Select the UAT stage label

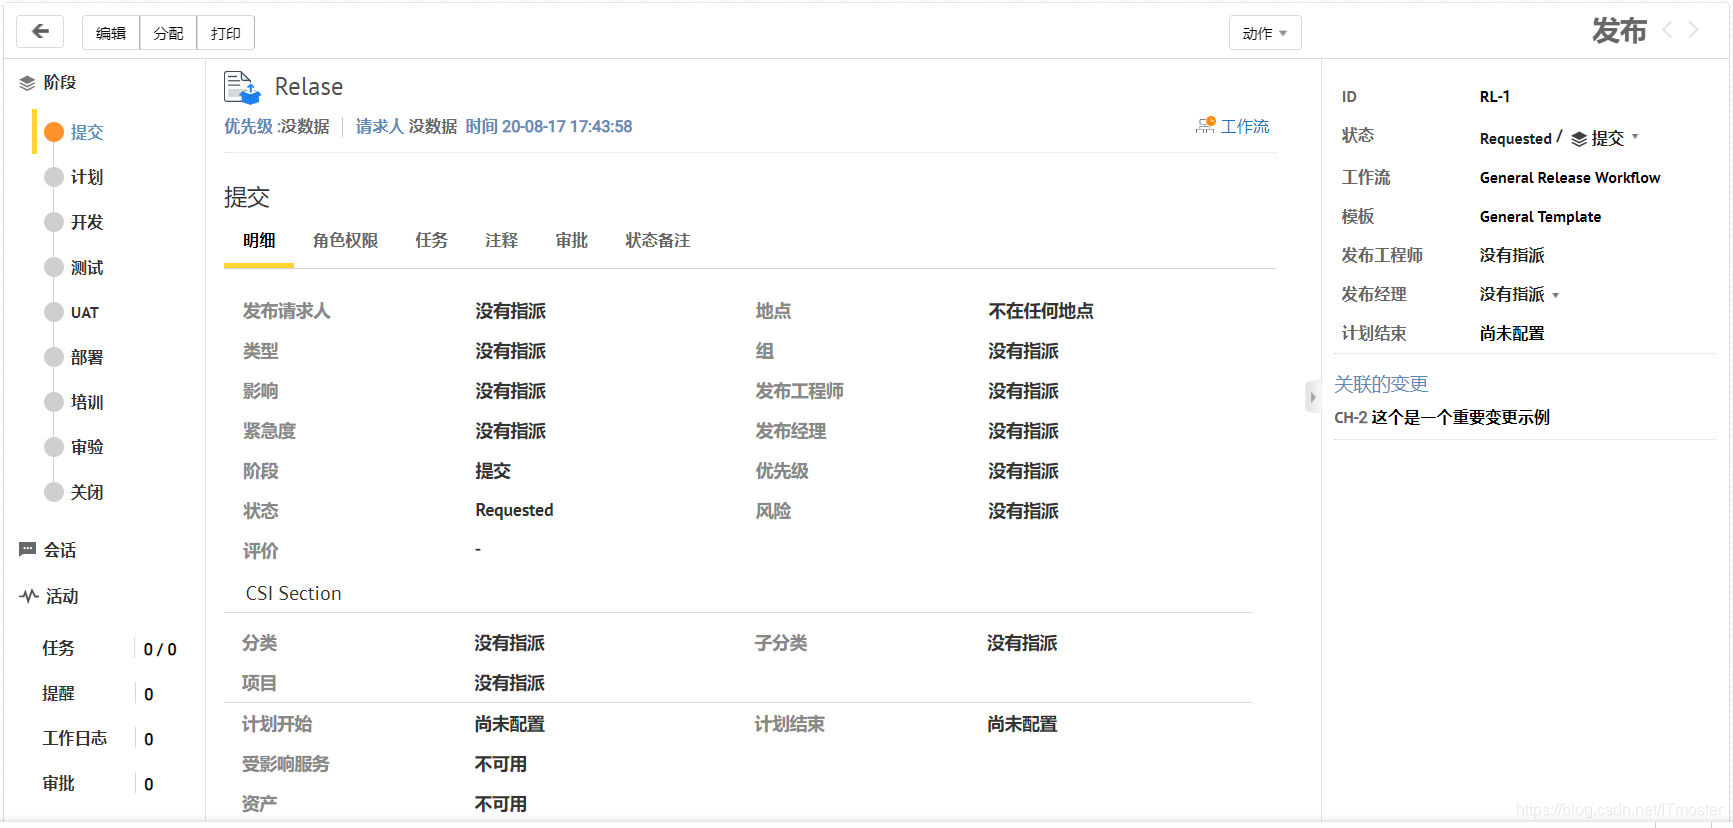coord(85,312)
